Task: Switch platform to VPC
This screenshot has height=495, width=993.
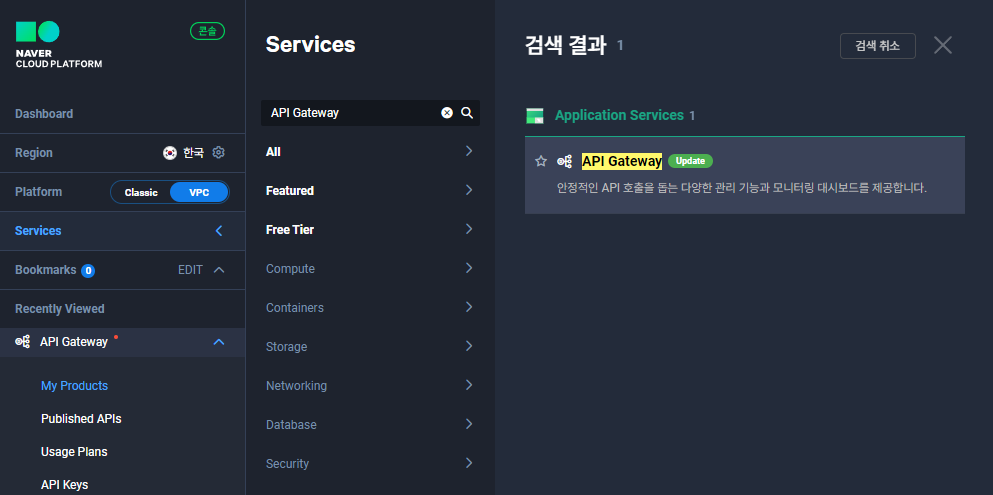Action: [199, 192]
